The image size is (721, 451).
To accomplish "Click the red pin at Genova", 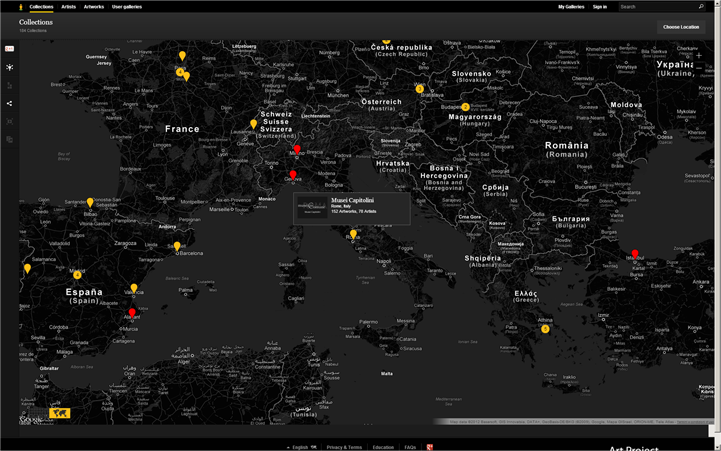I will tap(293, 175).
